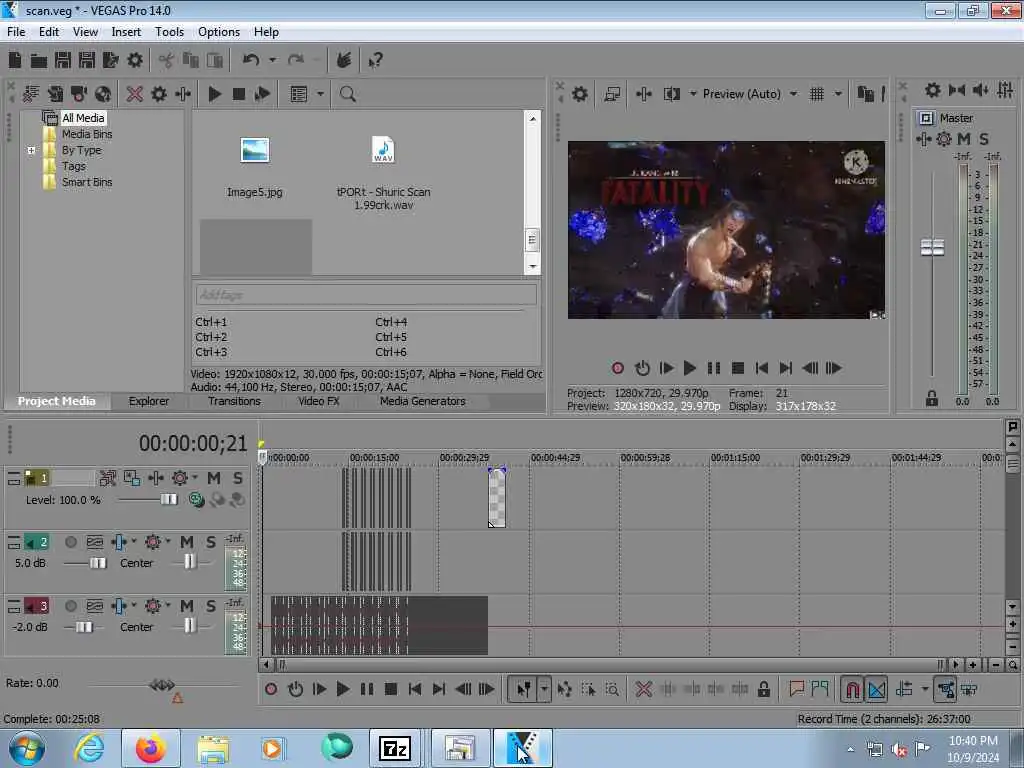Toggle split screen view in preview
Viewport: 1024px width, 768px height.
tap(671, 94)
